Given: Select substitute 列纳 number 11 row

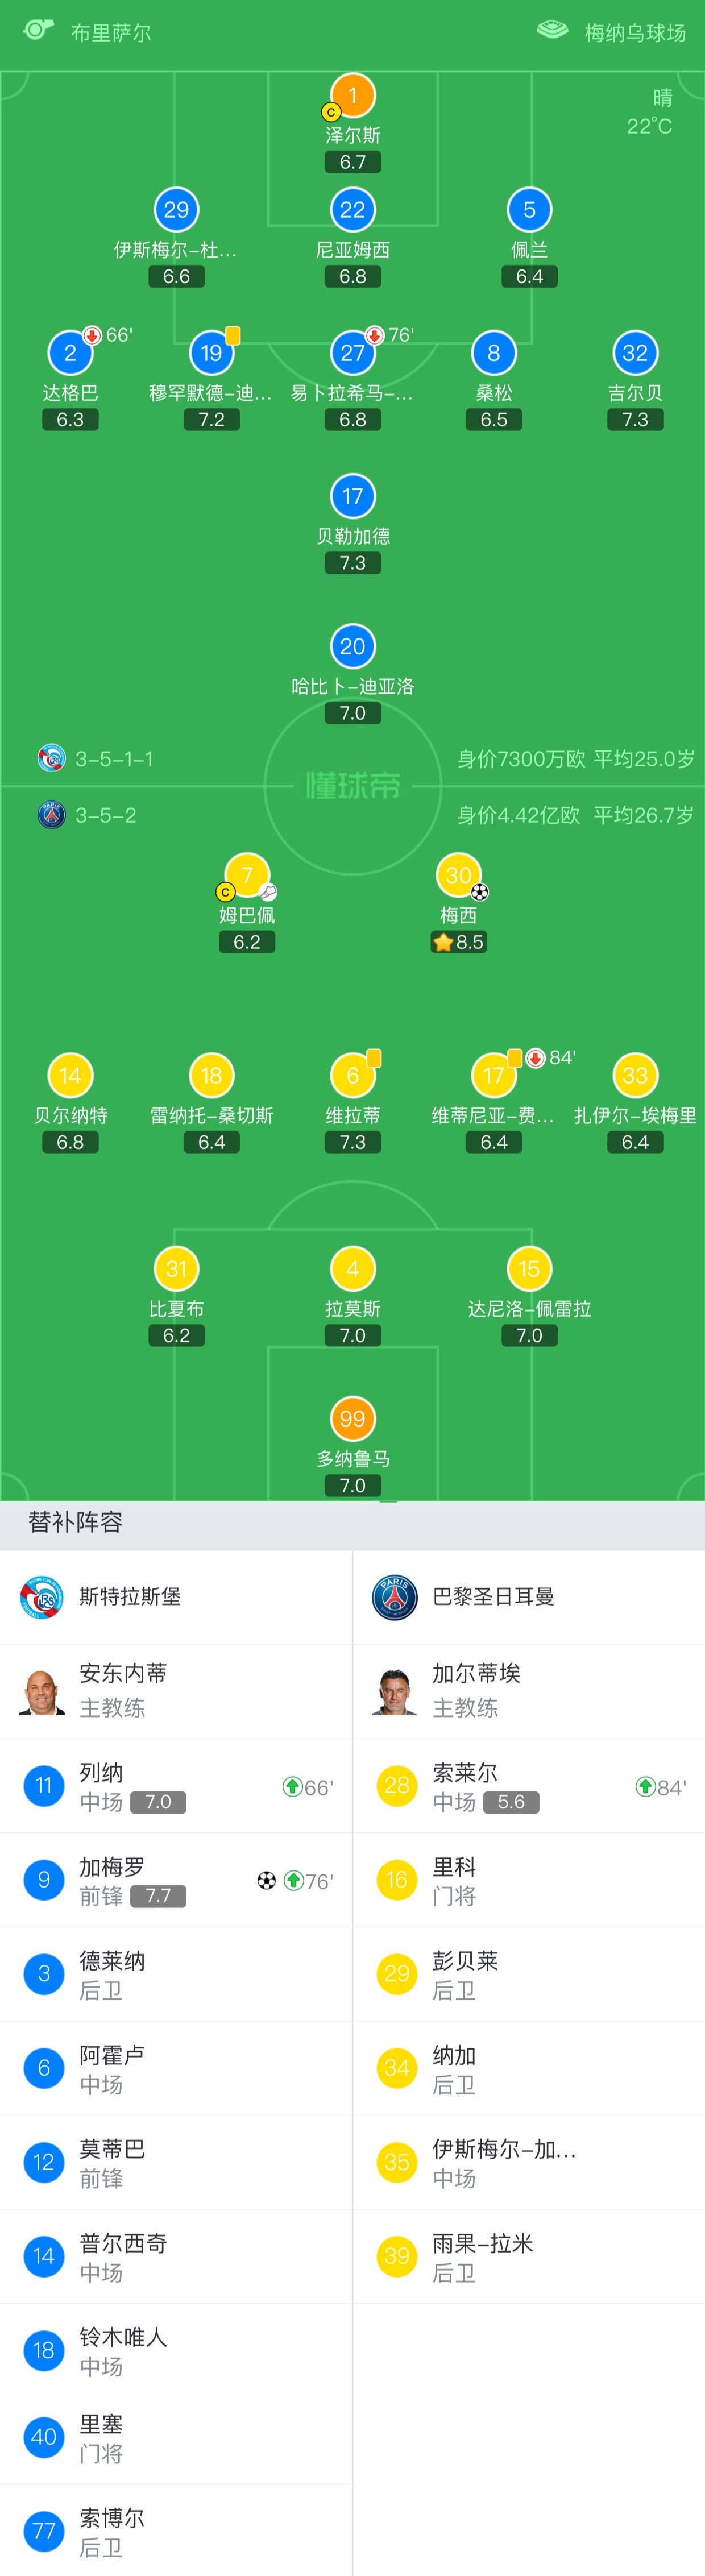Looking at the screenshot, I should tap(176, 1786).
